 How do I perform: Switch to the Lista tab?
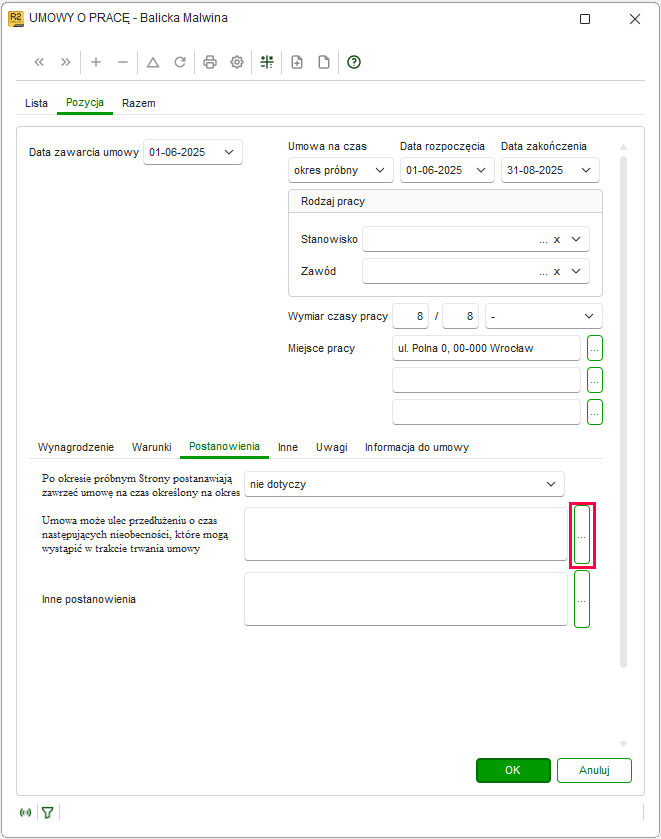coord(36,103)
